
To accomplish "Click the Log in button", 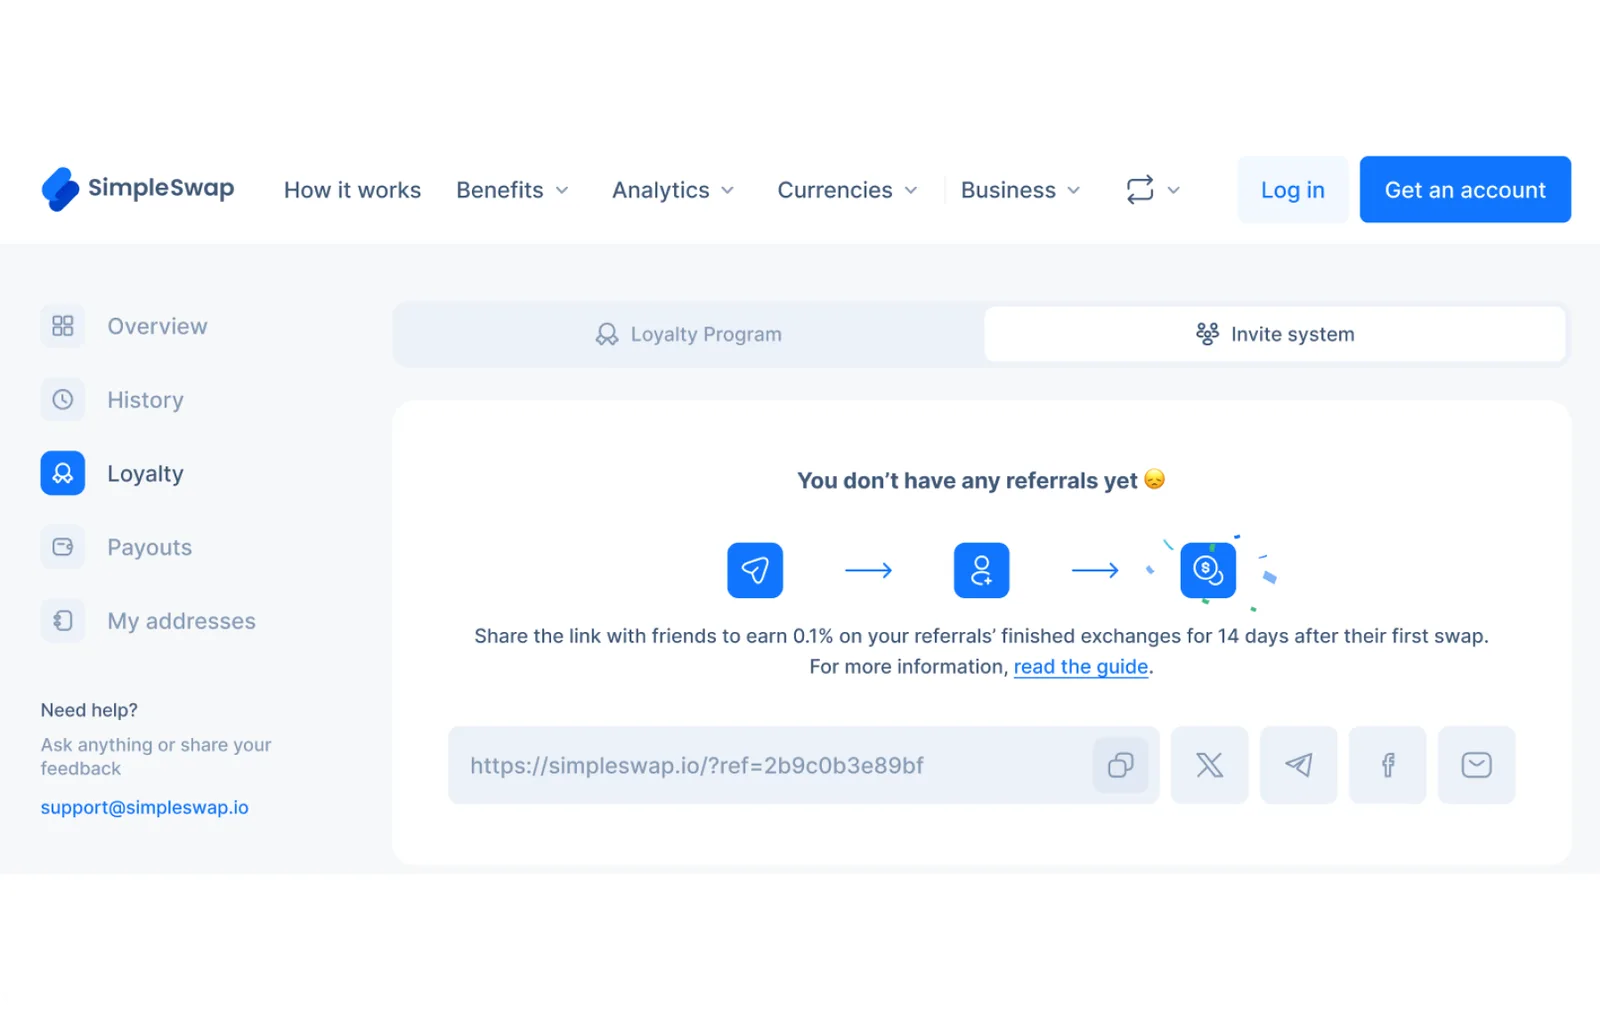I will 1293,190.
